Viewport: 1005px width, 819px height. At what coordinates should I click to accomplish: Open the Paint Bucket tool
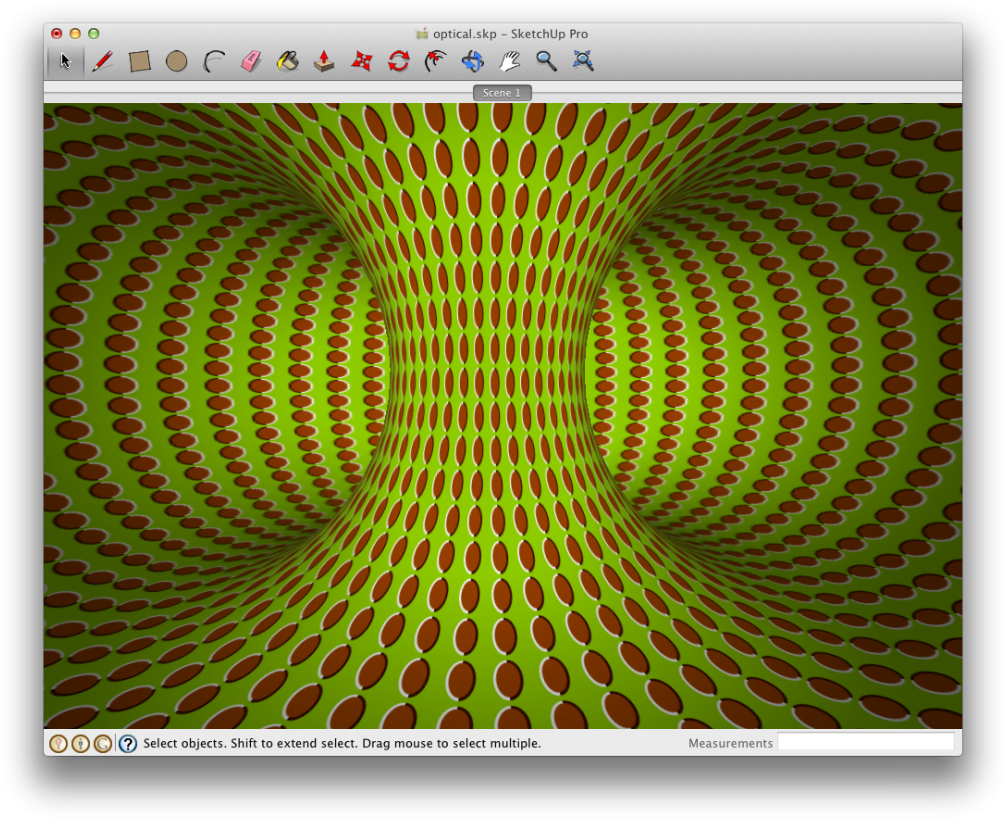click(x=288, y=60)
